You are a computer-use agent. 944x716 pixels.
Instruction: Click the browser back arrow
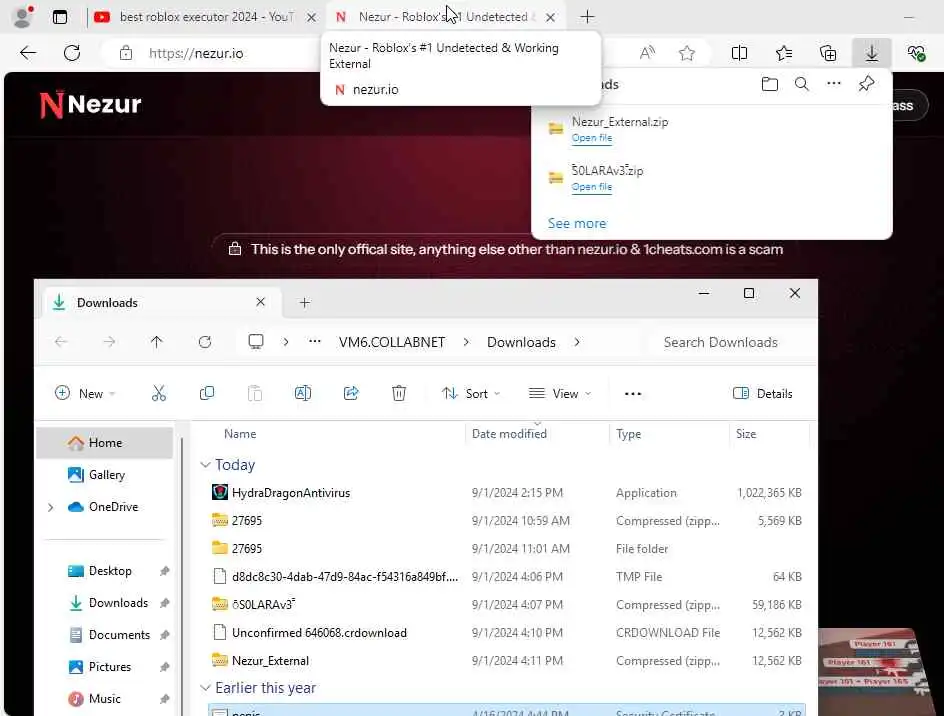28,53
